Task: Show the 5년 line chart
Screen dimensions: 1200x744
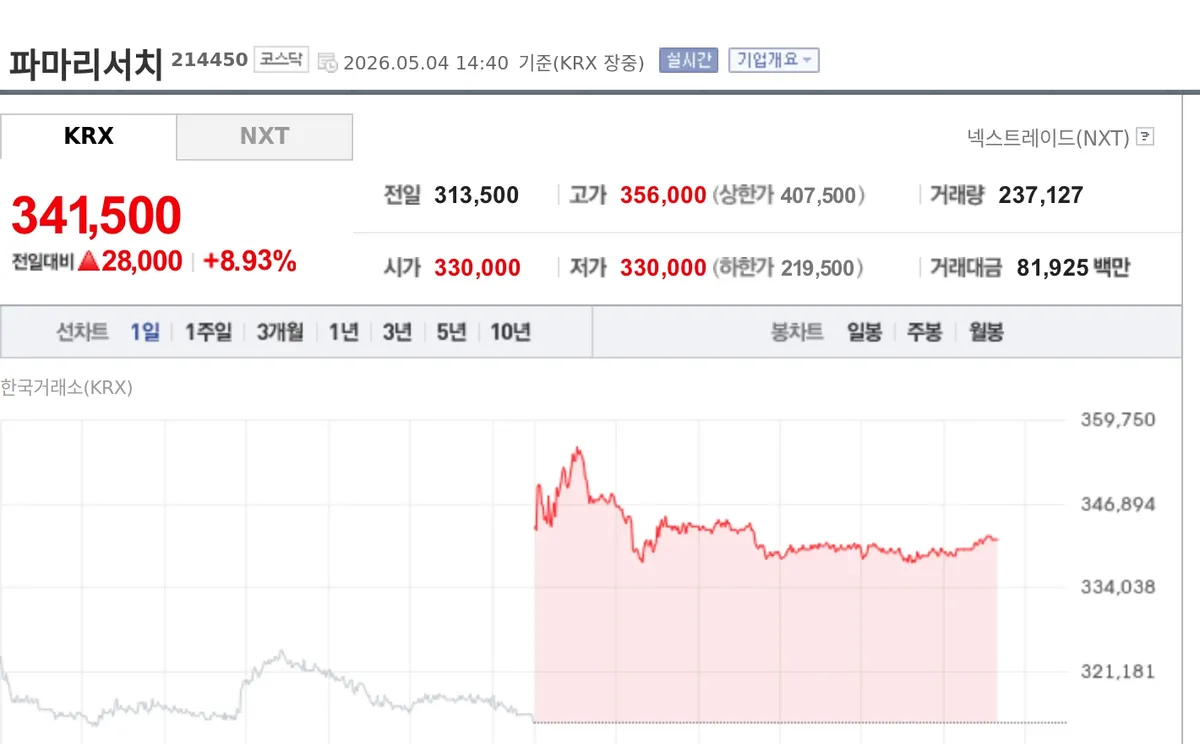Action: [x=451, y=332]
